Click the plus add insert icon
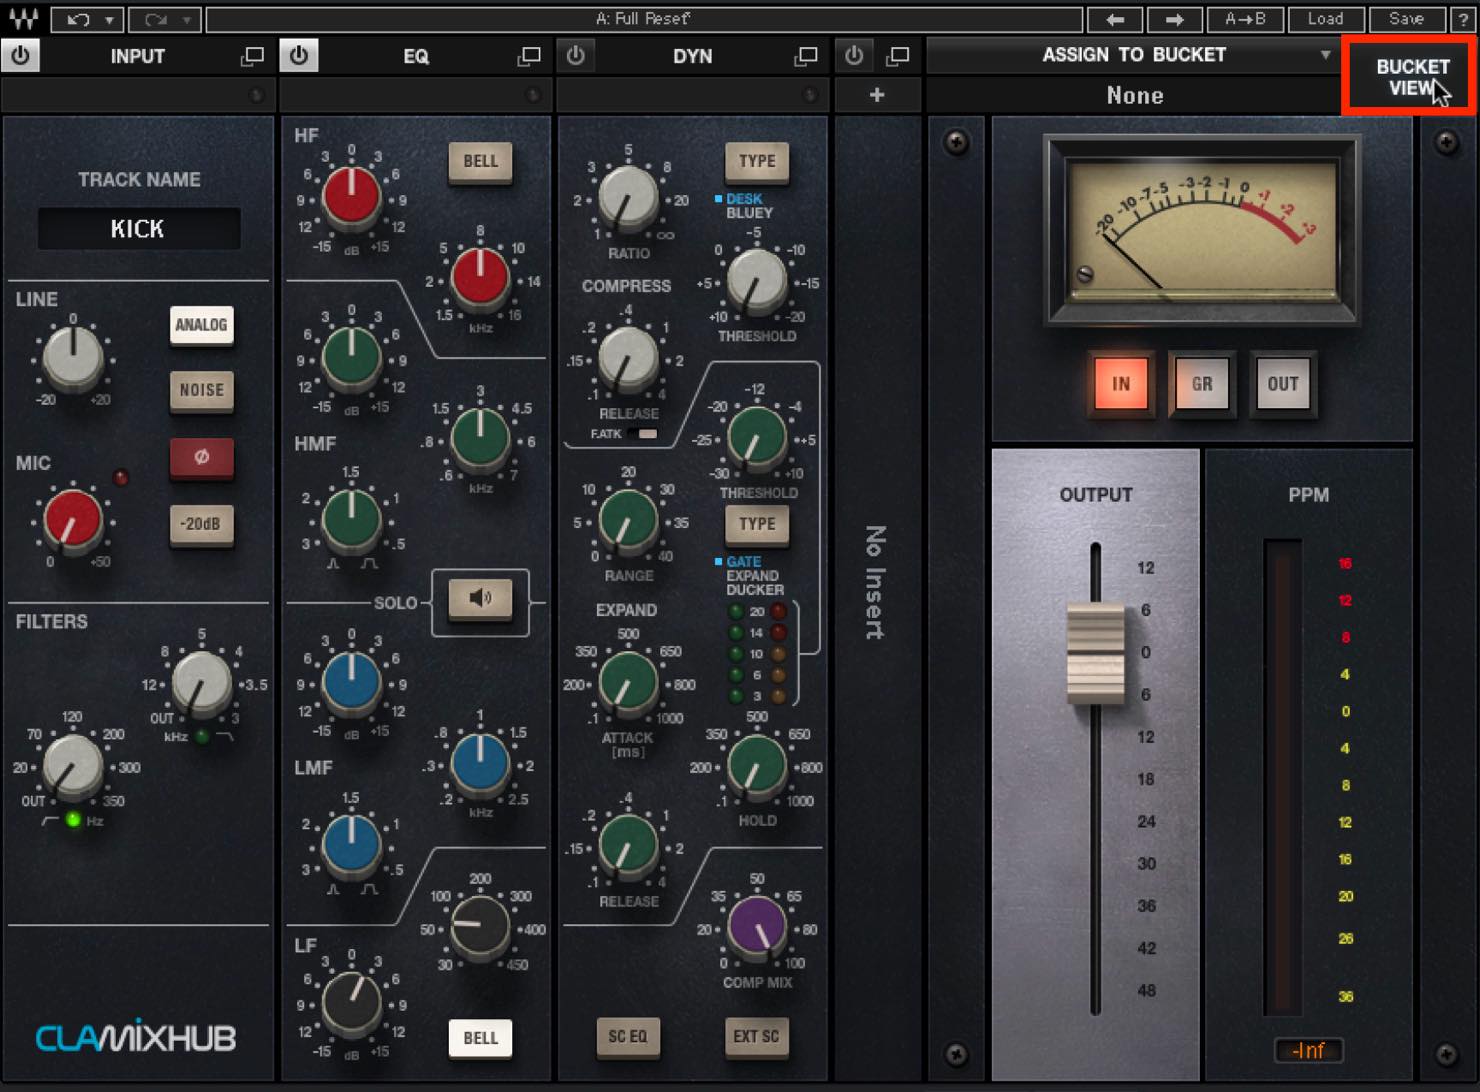Screen dimensions: 1480x1092 [877, 95]
